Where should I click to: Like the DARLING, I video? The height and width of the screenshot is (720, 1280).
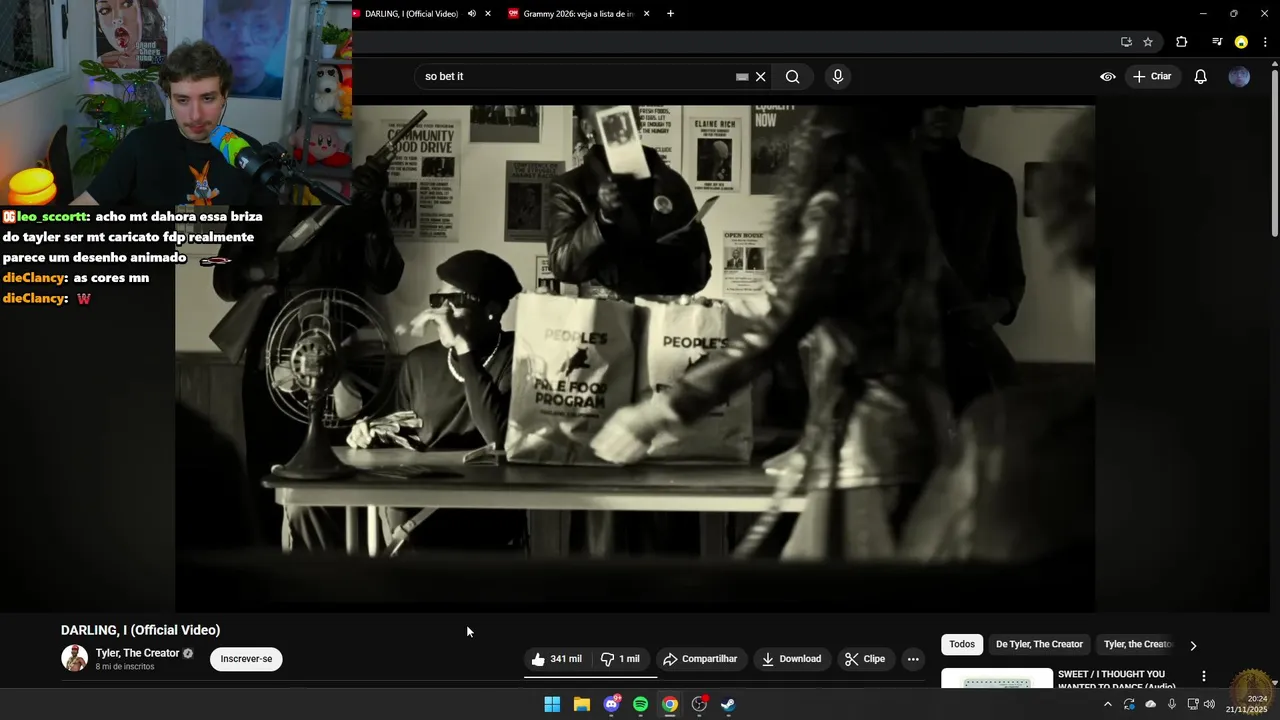click(557, 659)
